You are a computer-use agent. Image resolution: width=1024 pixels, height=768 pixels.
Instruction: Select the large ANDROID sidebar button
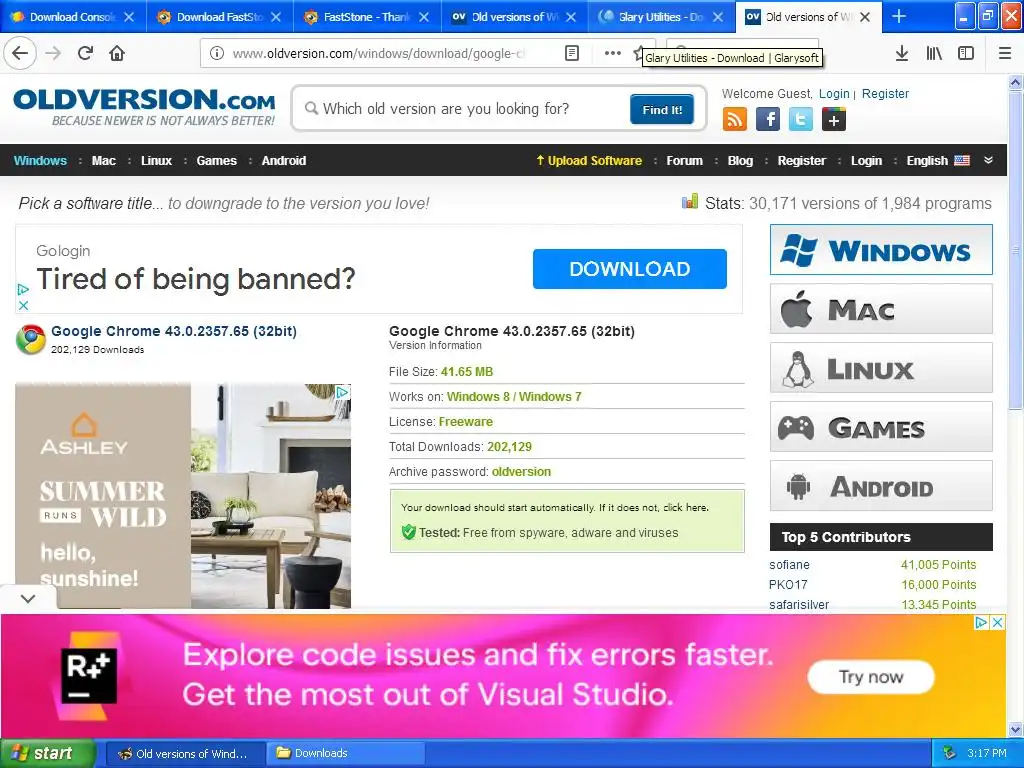(881, 486)
